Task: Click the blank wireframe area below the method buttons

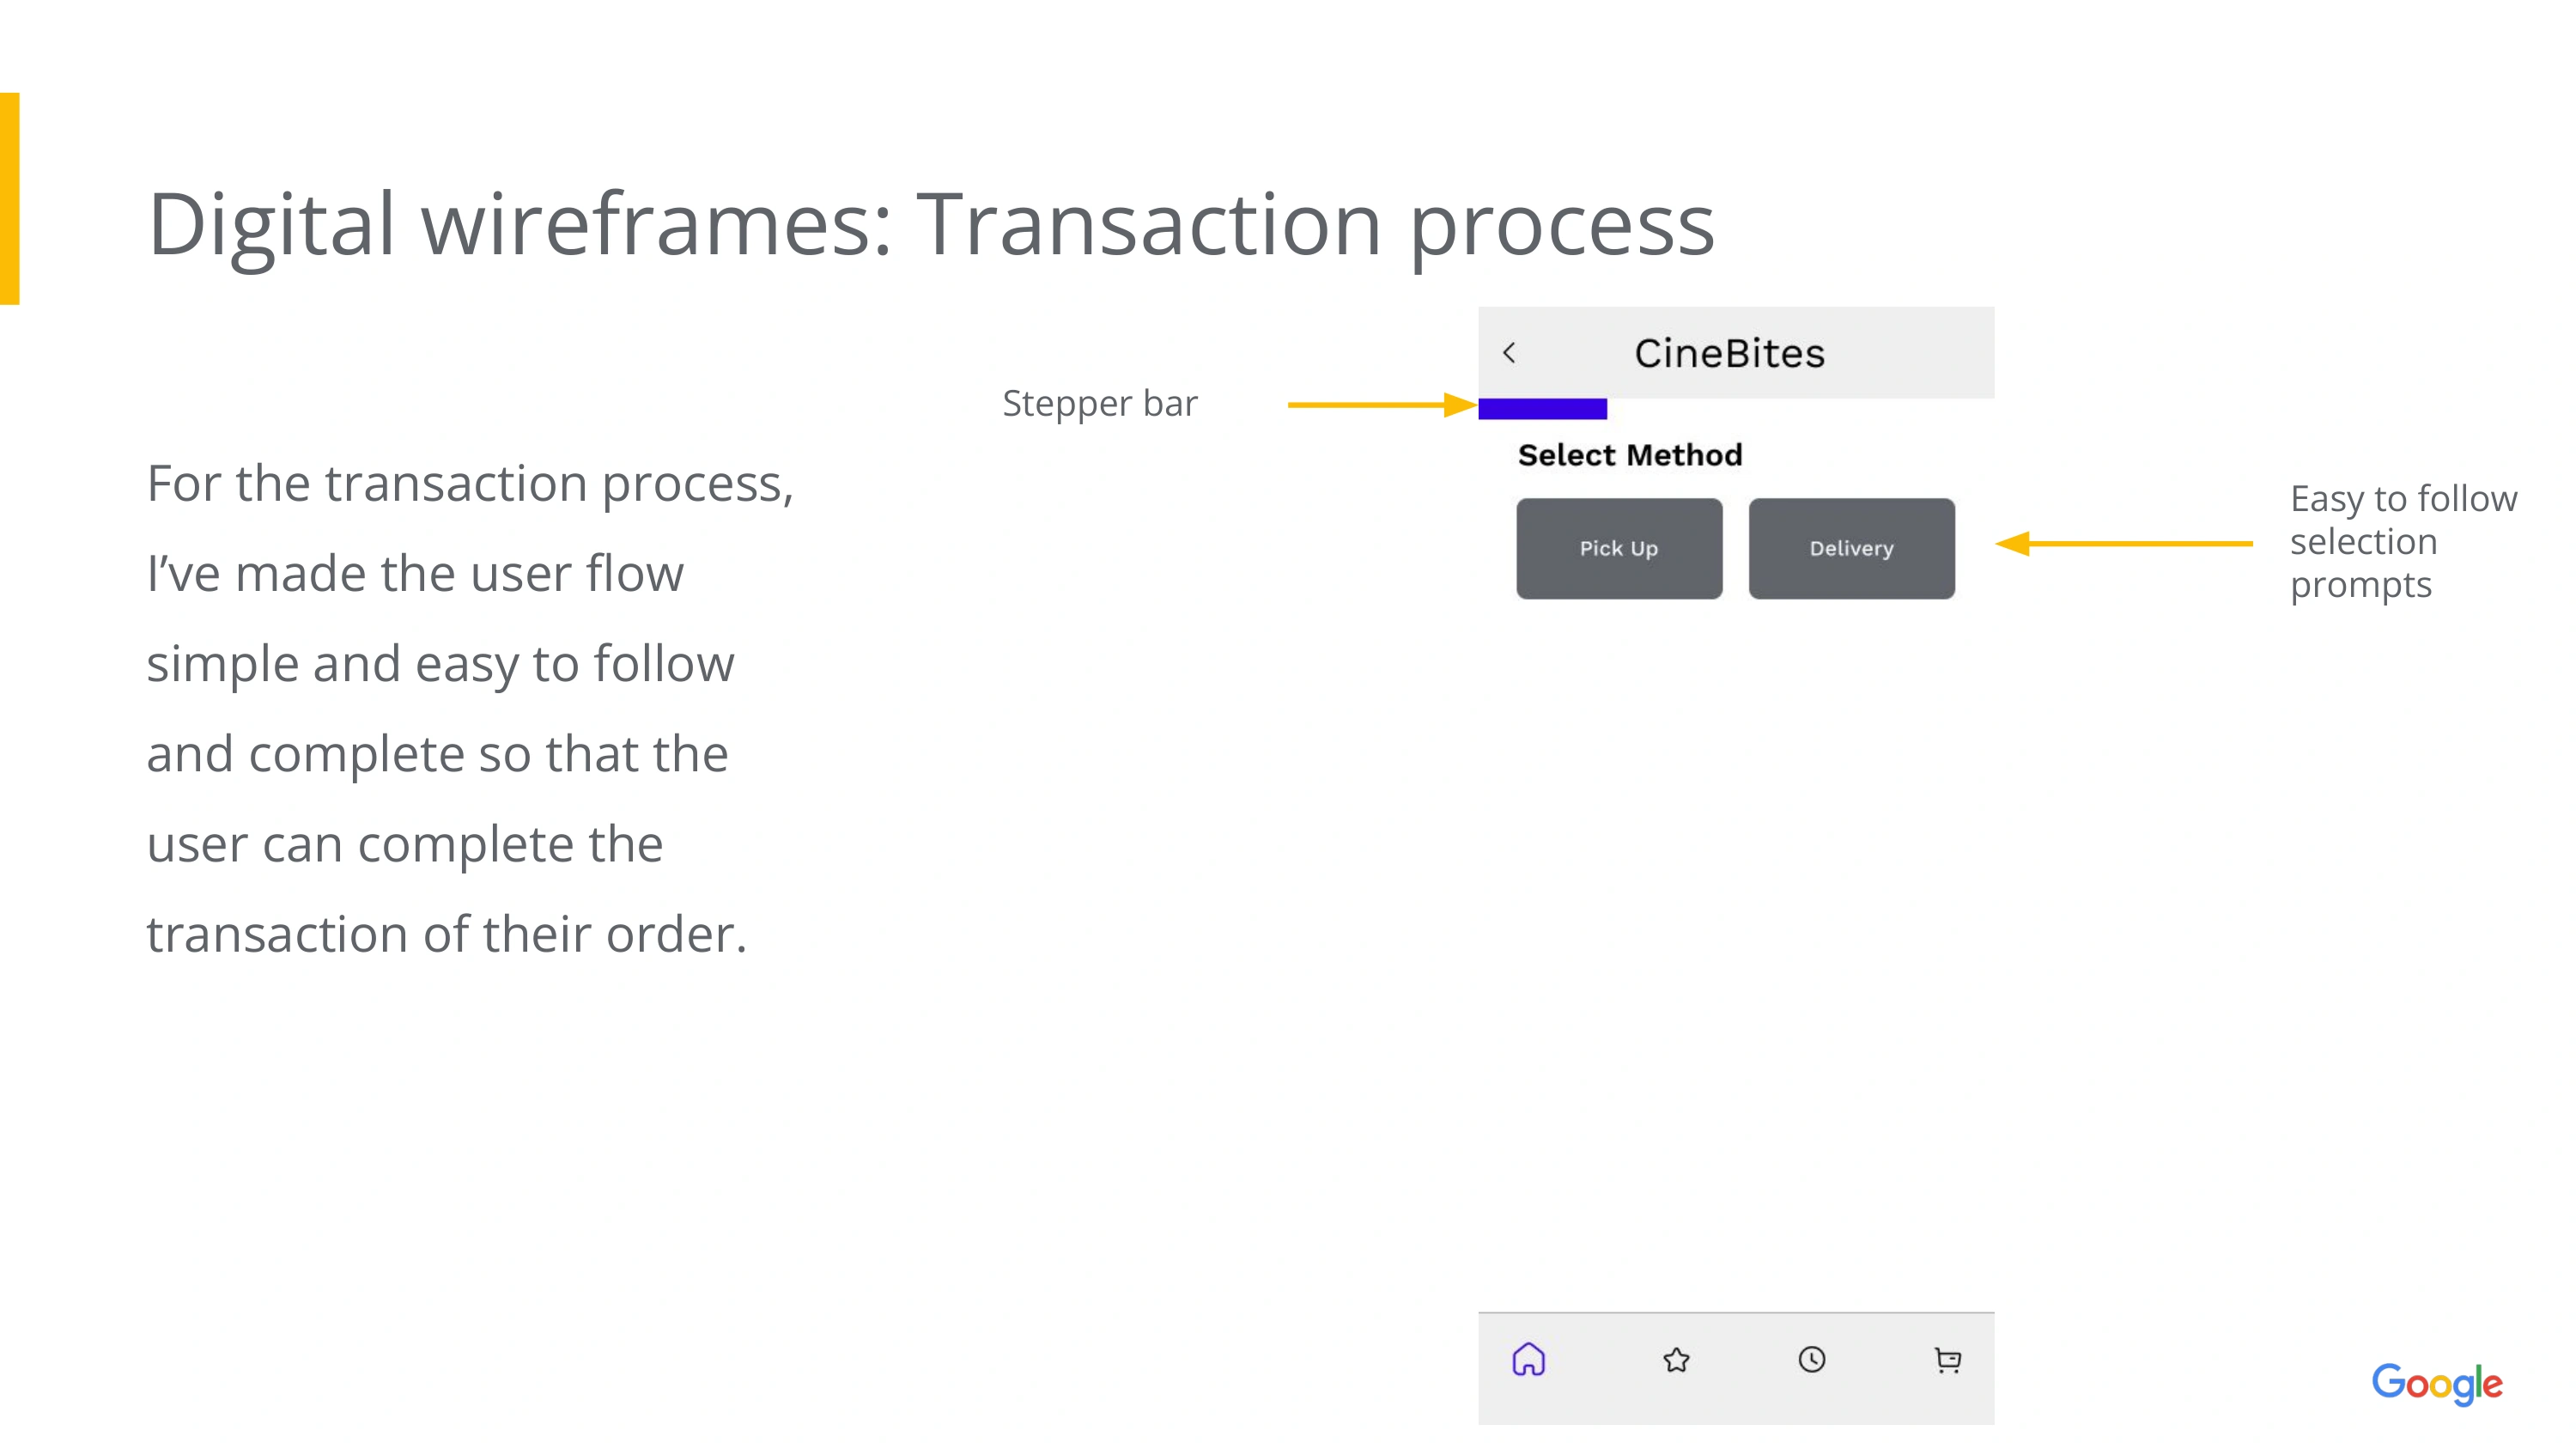Action: 1735,950
